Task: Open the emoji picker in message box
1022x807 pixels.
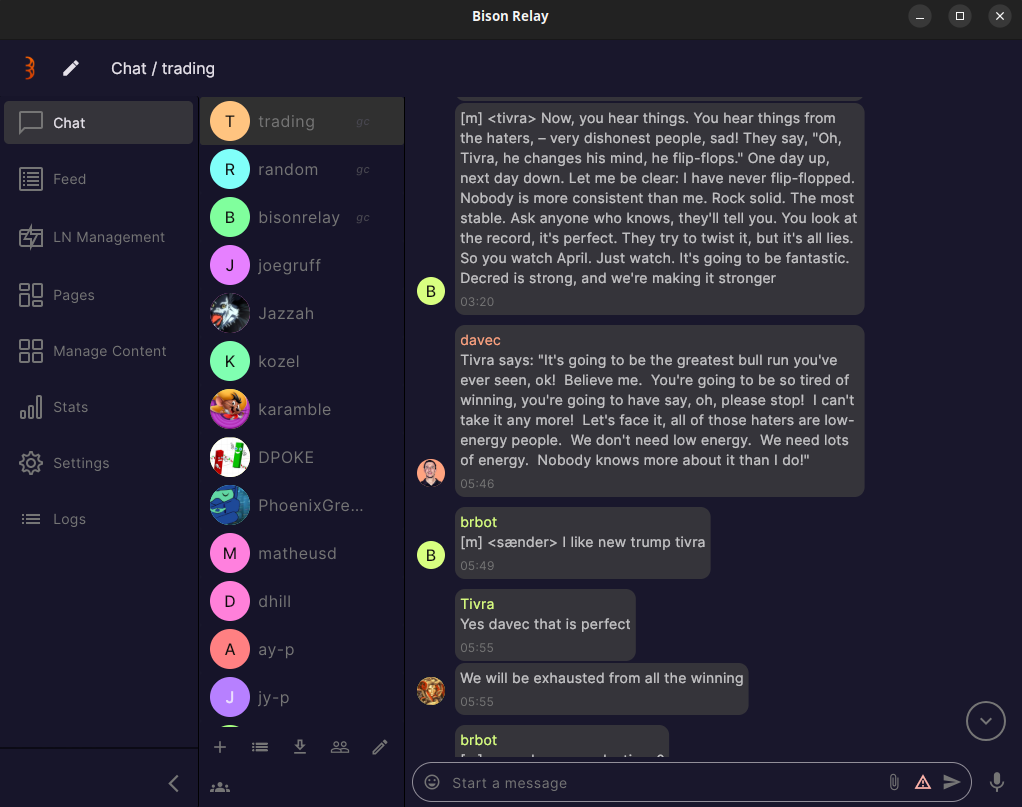Action: pyautogui.click(x=432, y=782)
